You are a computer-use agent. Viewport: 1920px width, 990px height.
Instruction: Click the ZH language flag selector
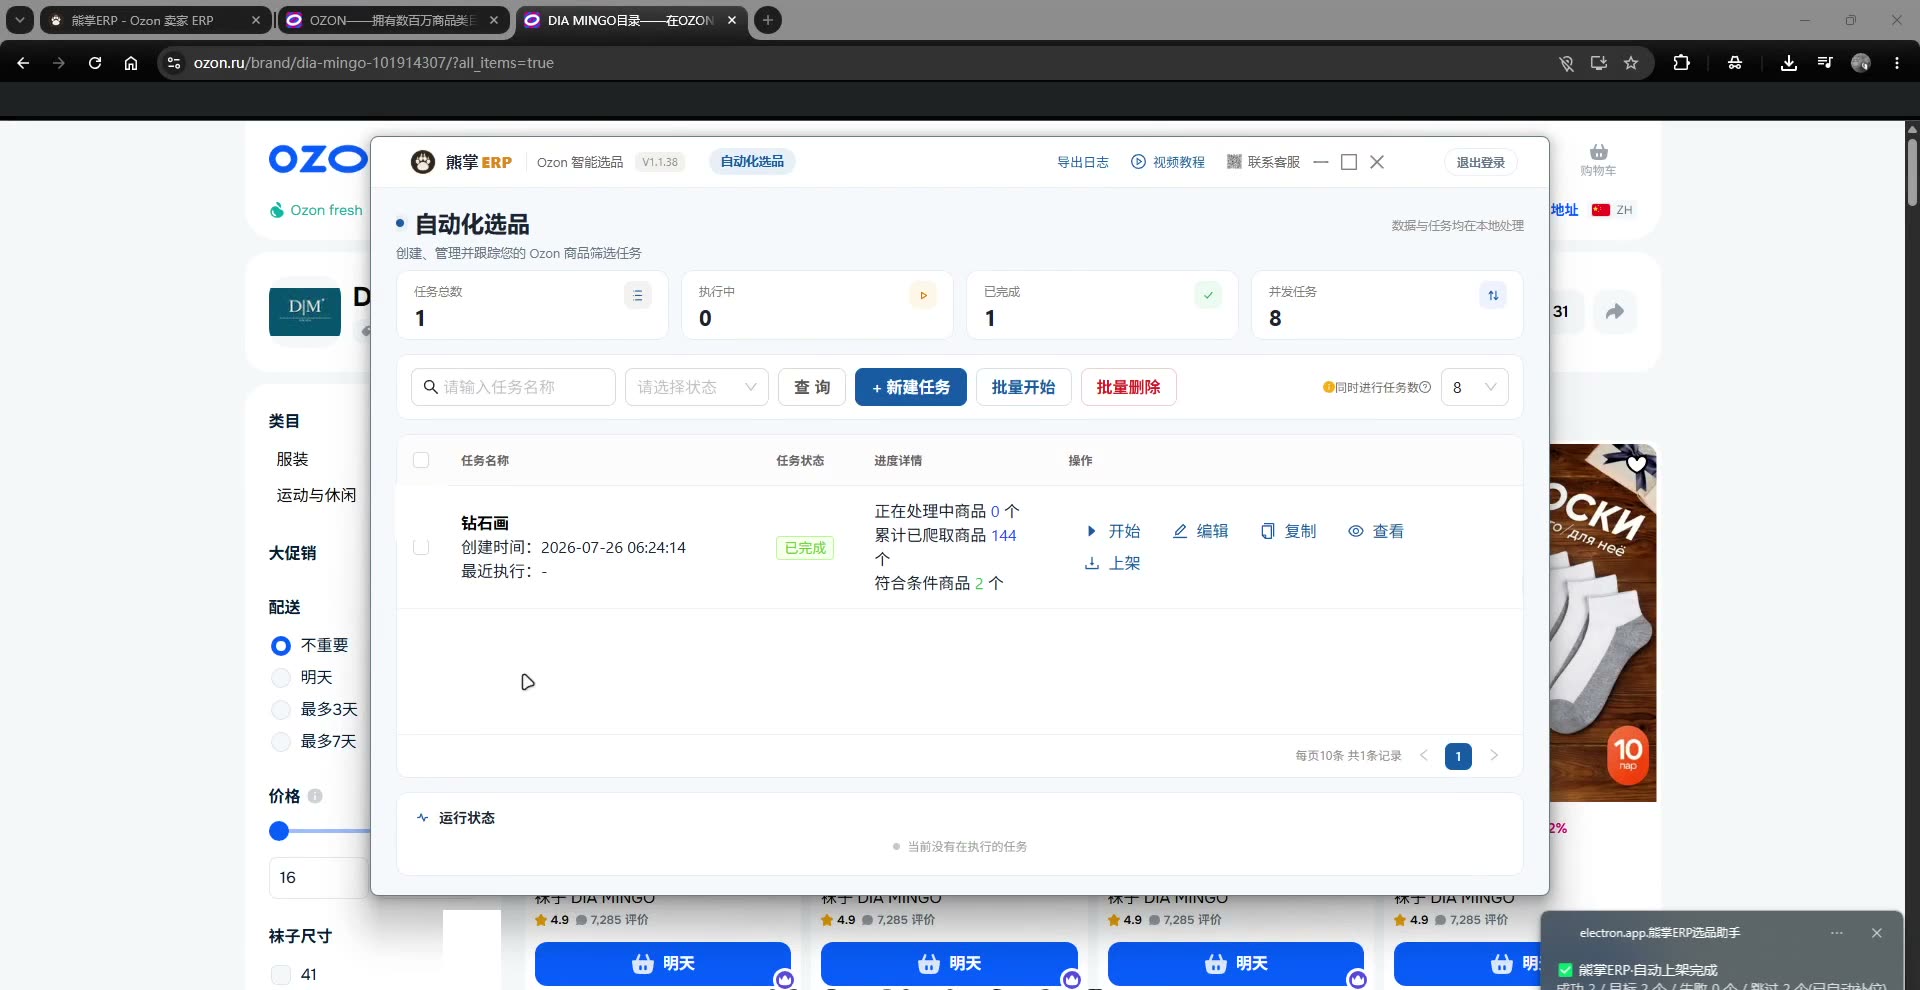pos(1612,210)
